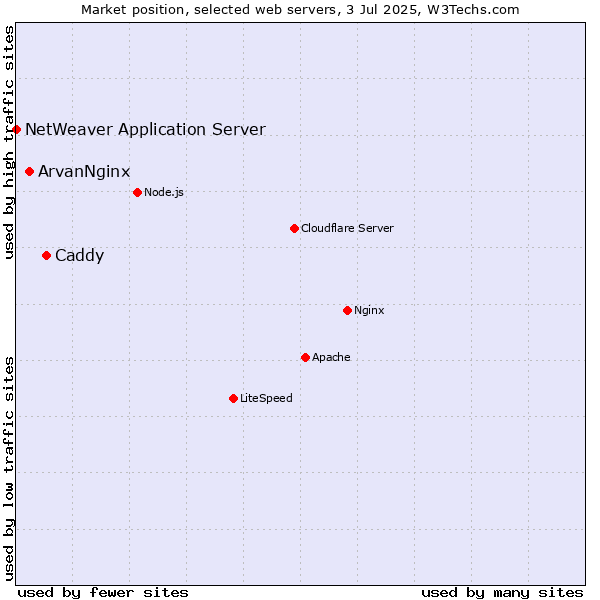
Task: Select the Caddy data point
Action: (46, 256)
